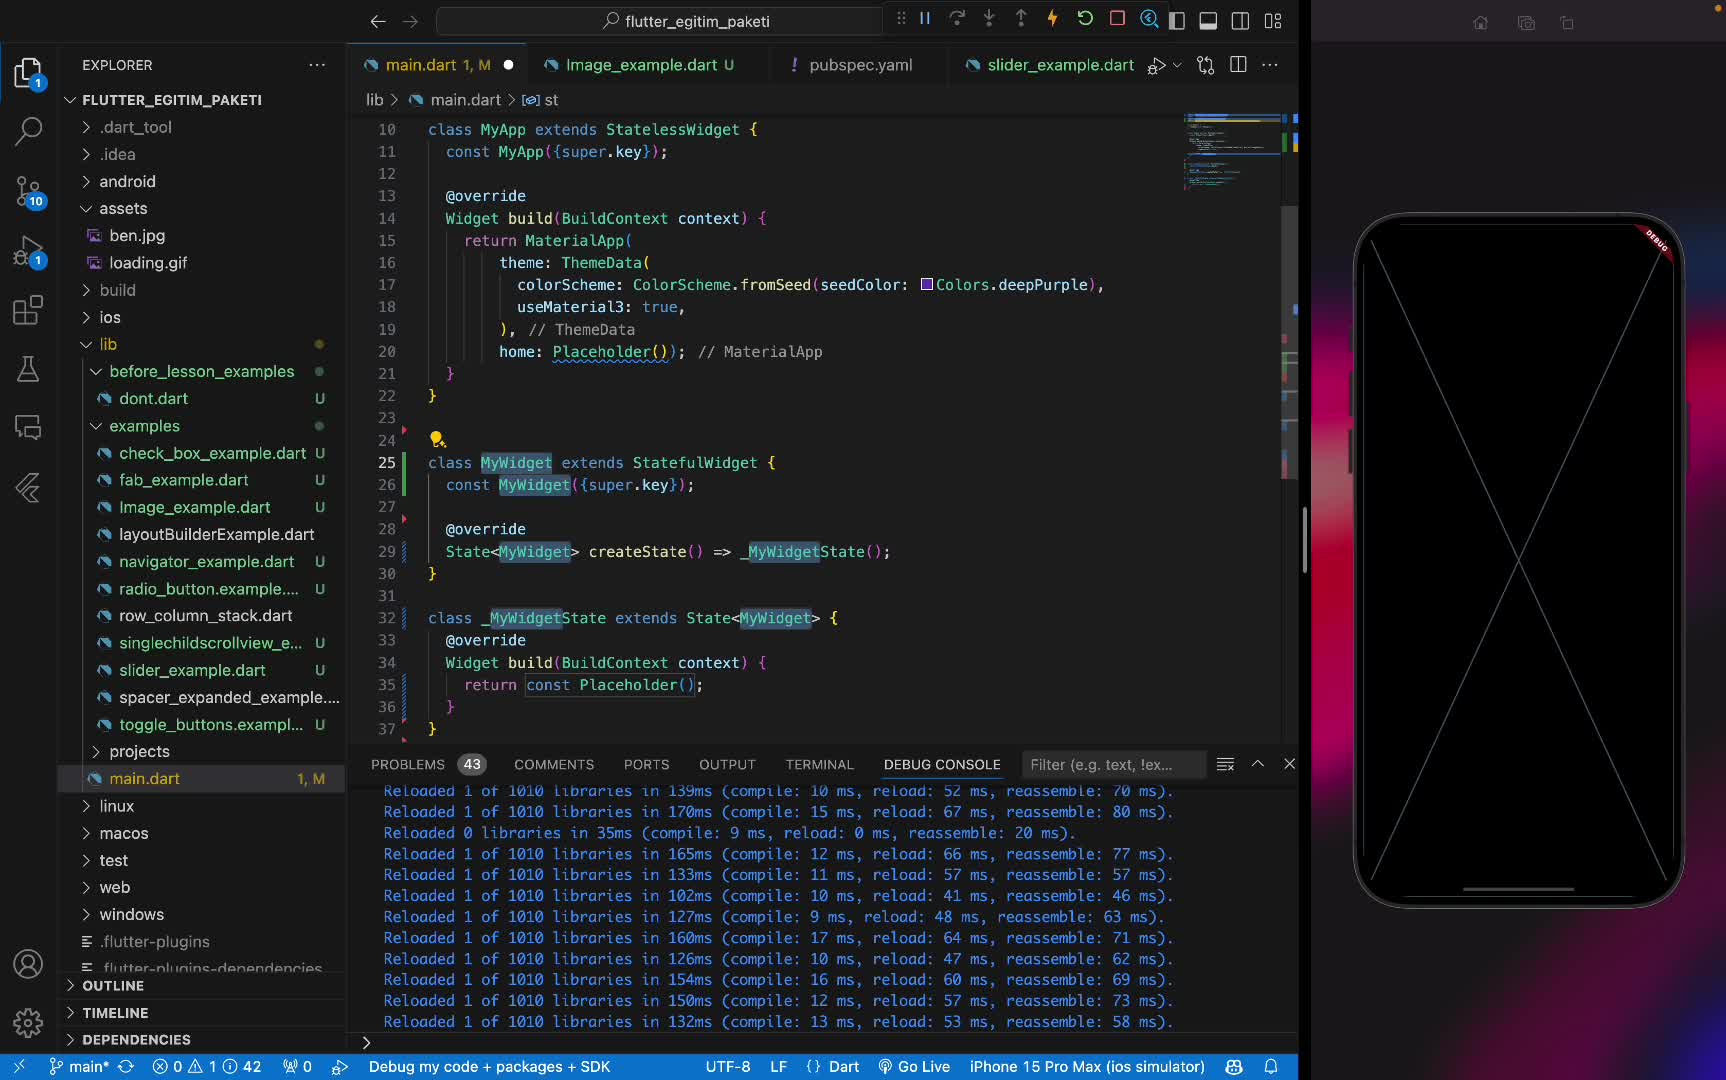The width and height of the screenshot is (1726, 1080).
Task: Click Step Out in debug toolbar
Action: 1021,19
